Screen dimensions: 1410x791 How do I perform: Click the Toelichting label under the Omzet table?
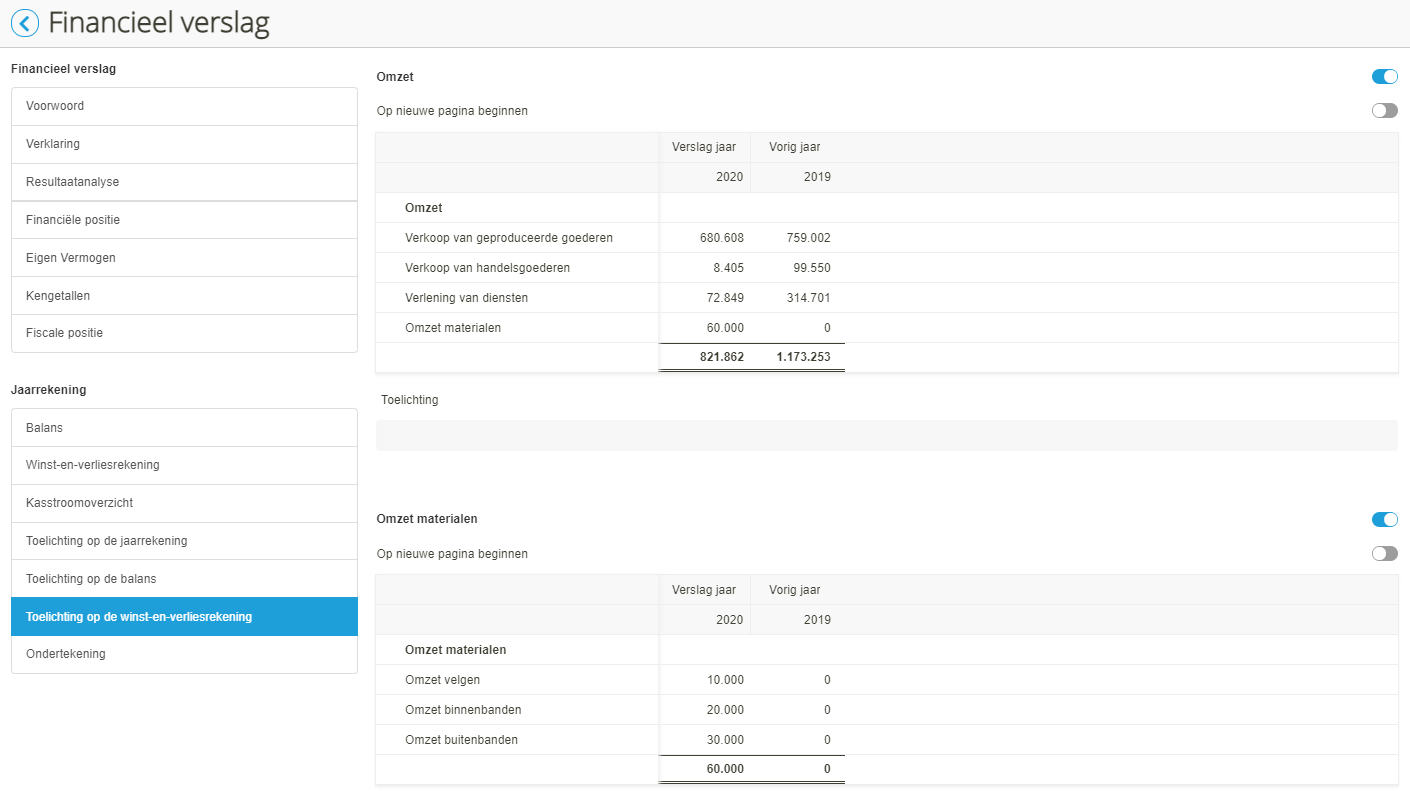410,400
